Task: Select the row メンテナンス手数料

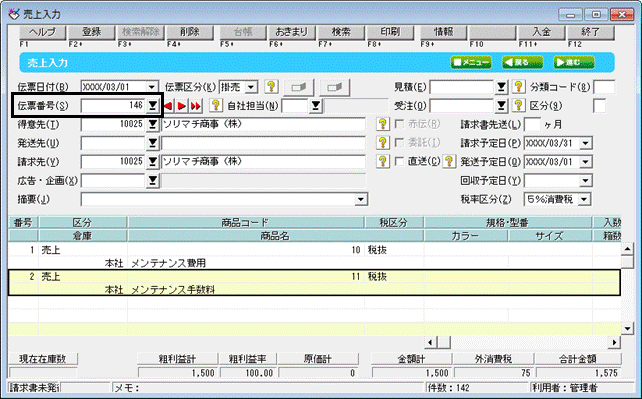Action: click(314, 283)
